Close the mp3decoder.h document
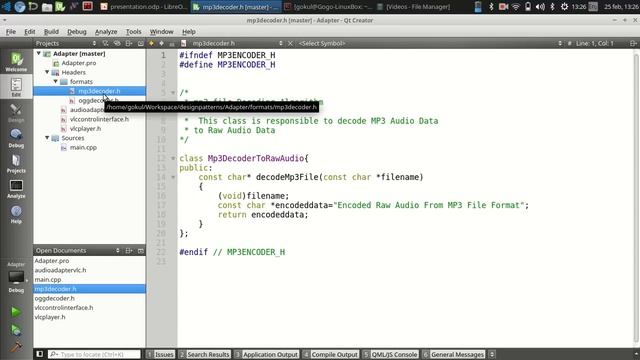Screen dimensions: 640x360 290,43
